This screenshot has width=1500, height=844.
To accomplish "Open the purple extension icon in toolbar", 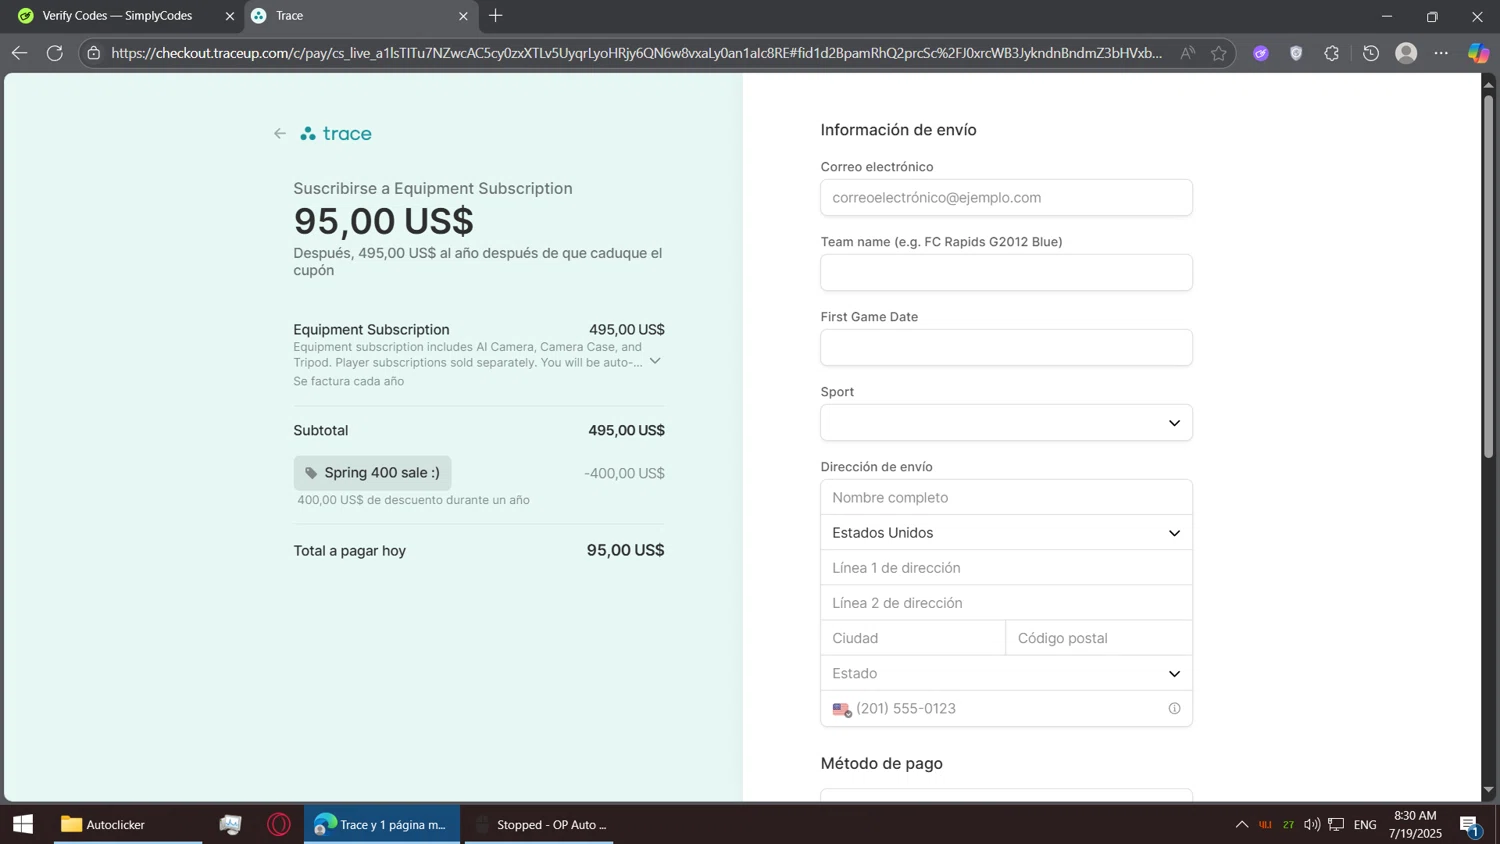I will pos(1261,53).
